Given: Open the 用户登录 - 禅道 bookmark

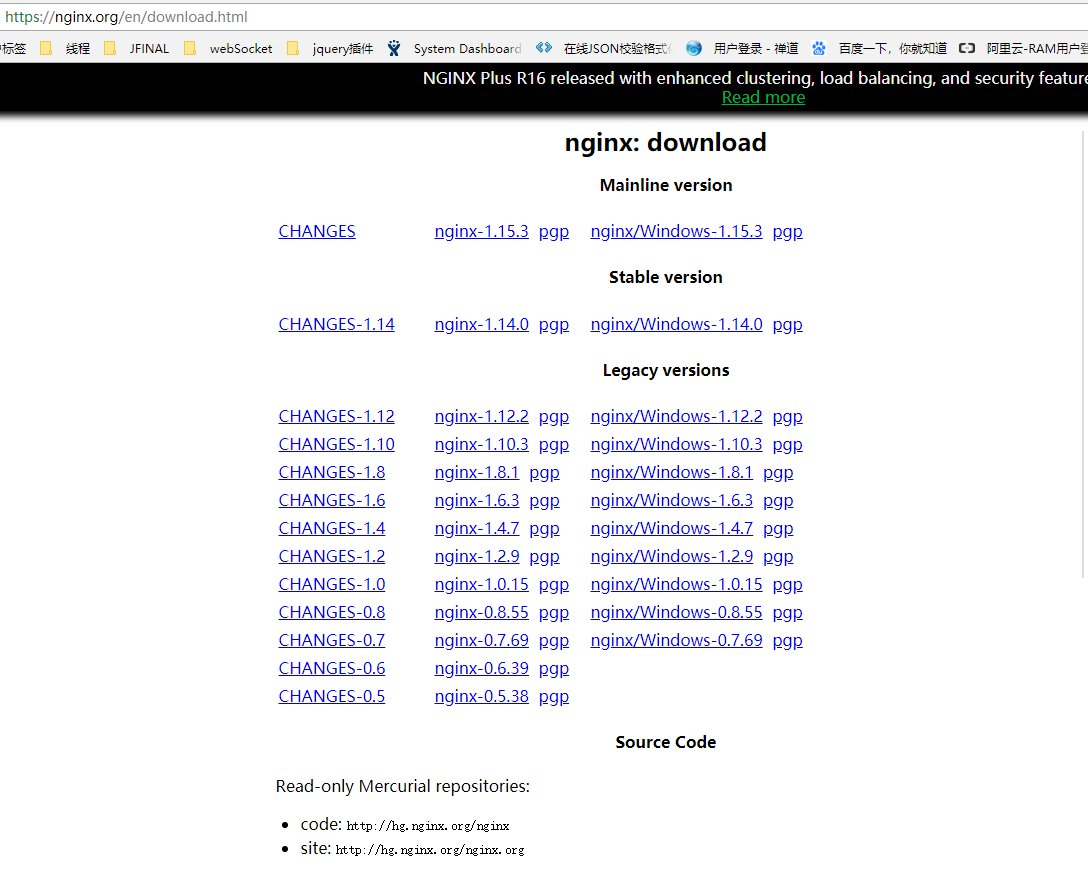Looking at the screenshot, I should coord(742,49).
